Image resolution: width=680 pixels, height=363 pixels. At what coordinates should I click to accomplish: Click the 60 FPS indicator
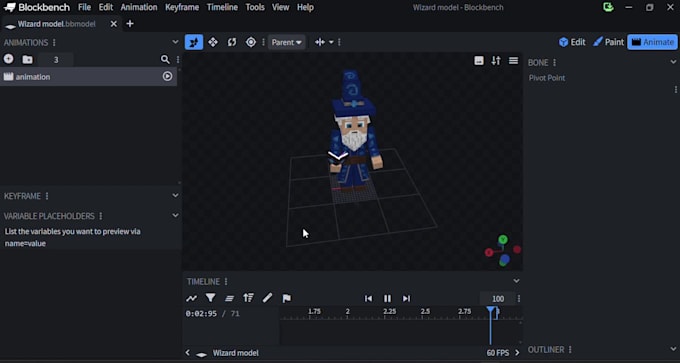coord(497,353)
